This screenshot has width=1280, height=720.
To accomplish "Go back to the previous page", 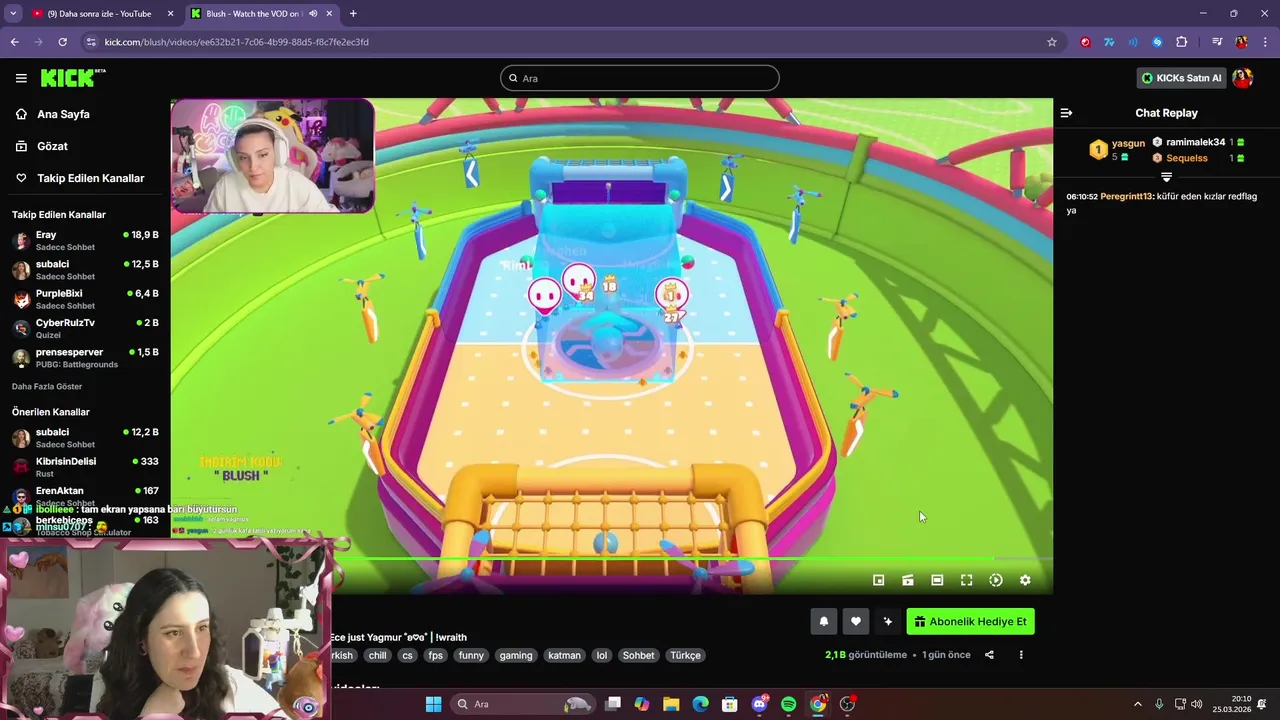I will 14,42.
